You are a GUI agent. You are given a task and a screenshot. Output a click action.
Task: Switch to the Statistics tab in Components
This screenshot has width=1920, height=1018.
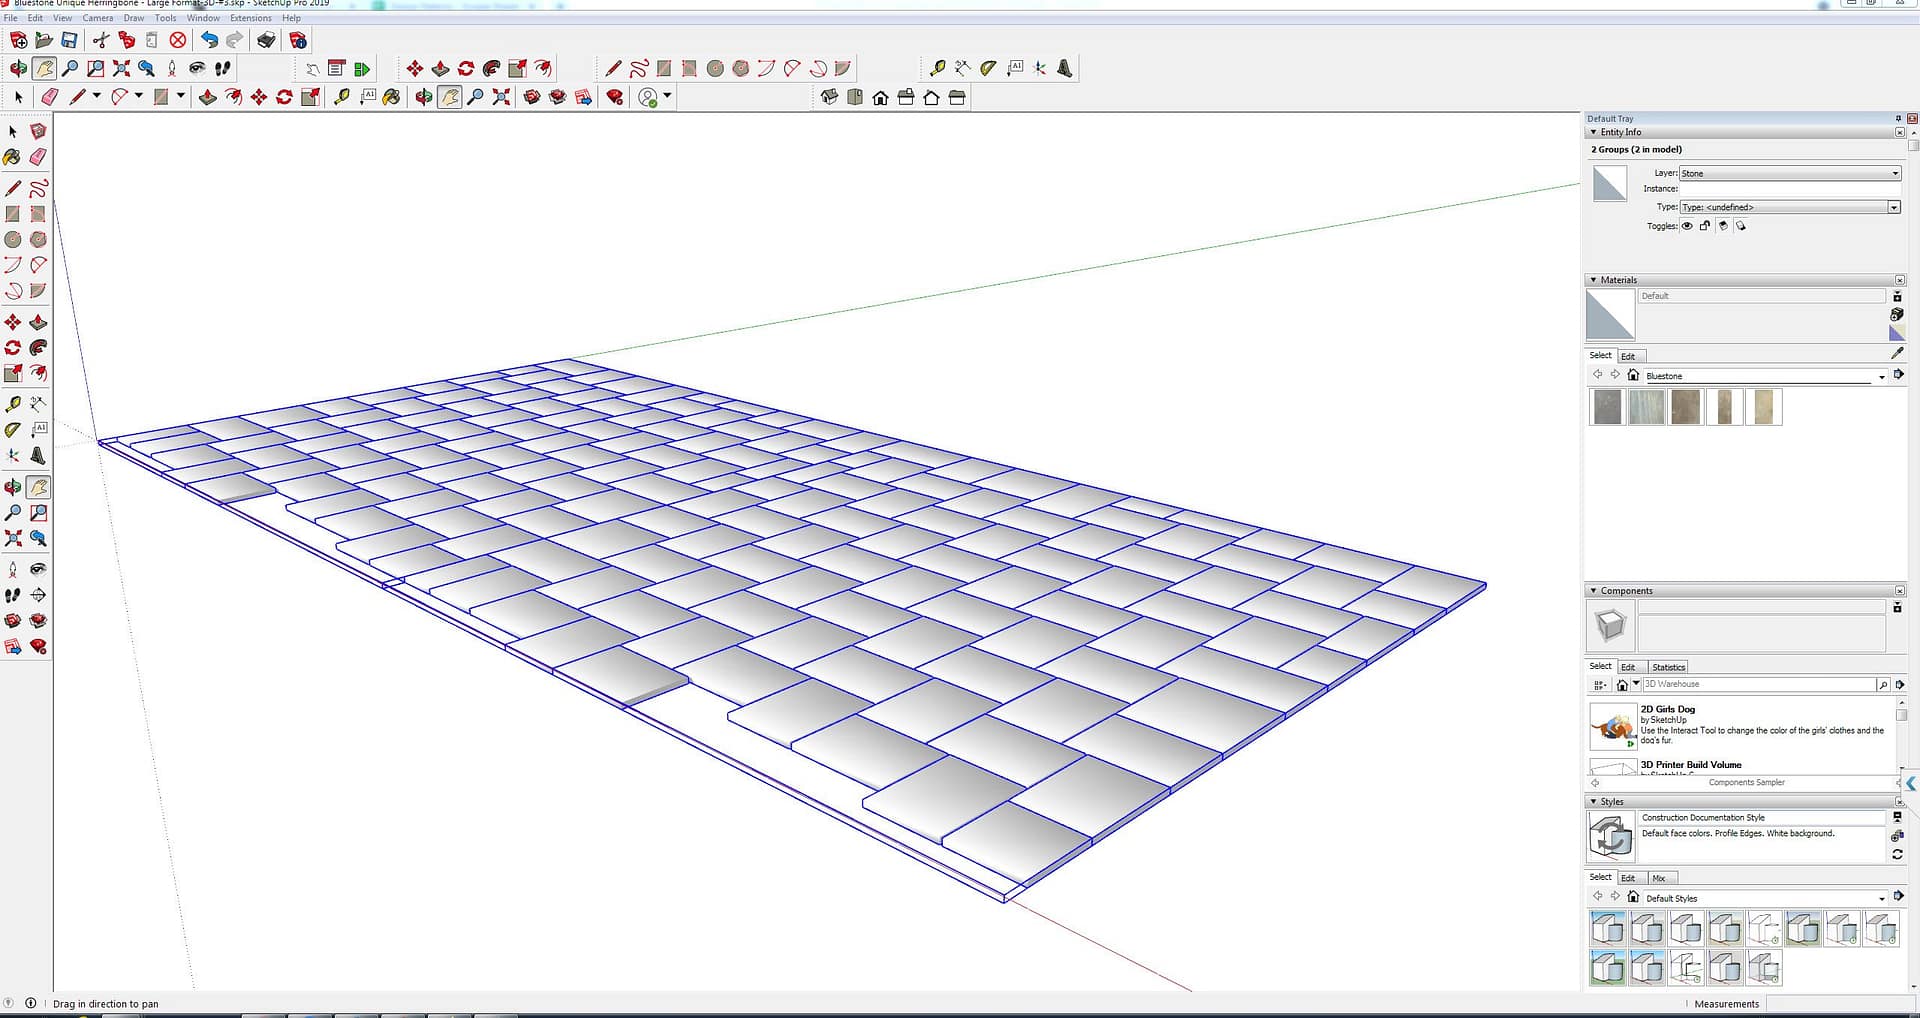(1668, 667)
